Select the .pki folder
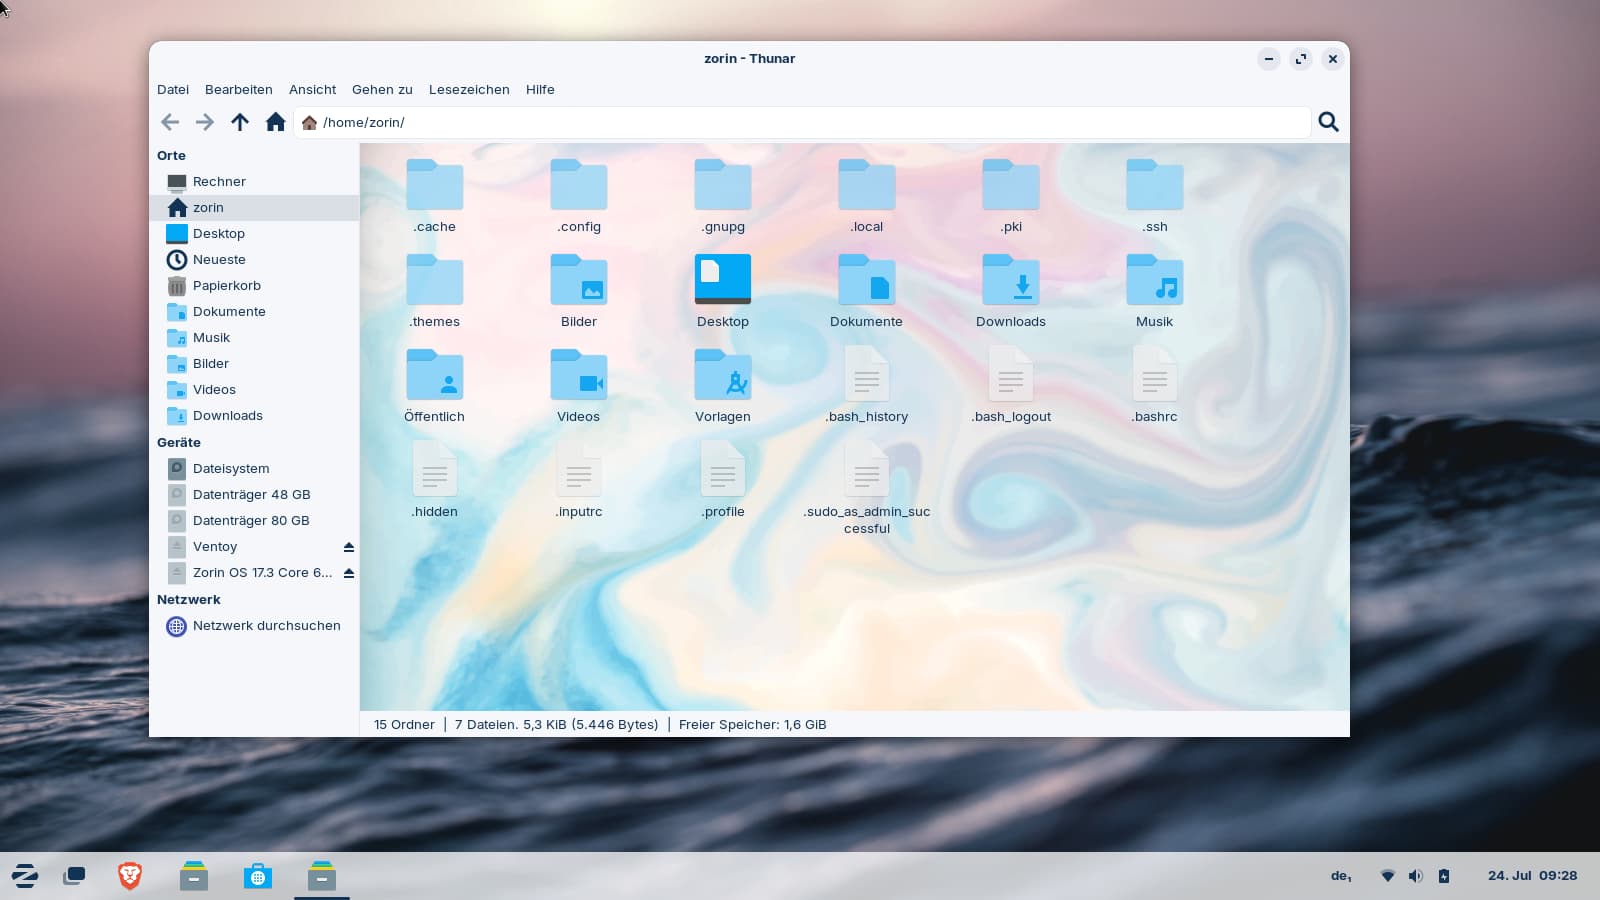Viewport: 1600px width, 900px height. (1011, 196)
